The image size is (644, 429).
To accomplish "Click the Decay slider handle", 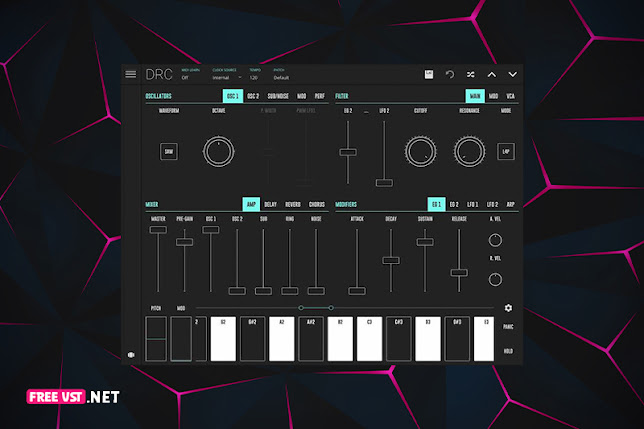I will (x=391, y=260).
